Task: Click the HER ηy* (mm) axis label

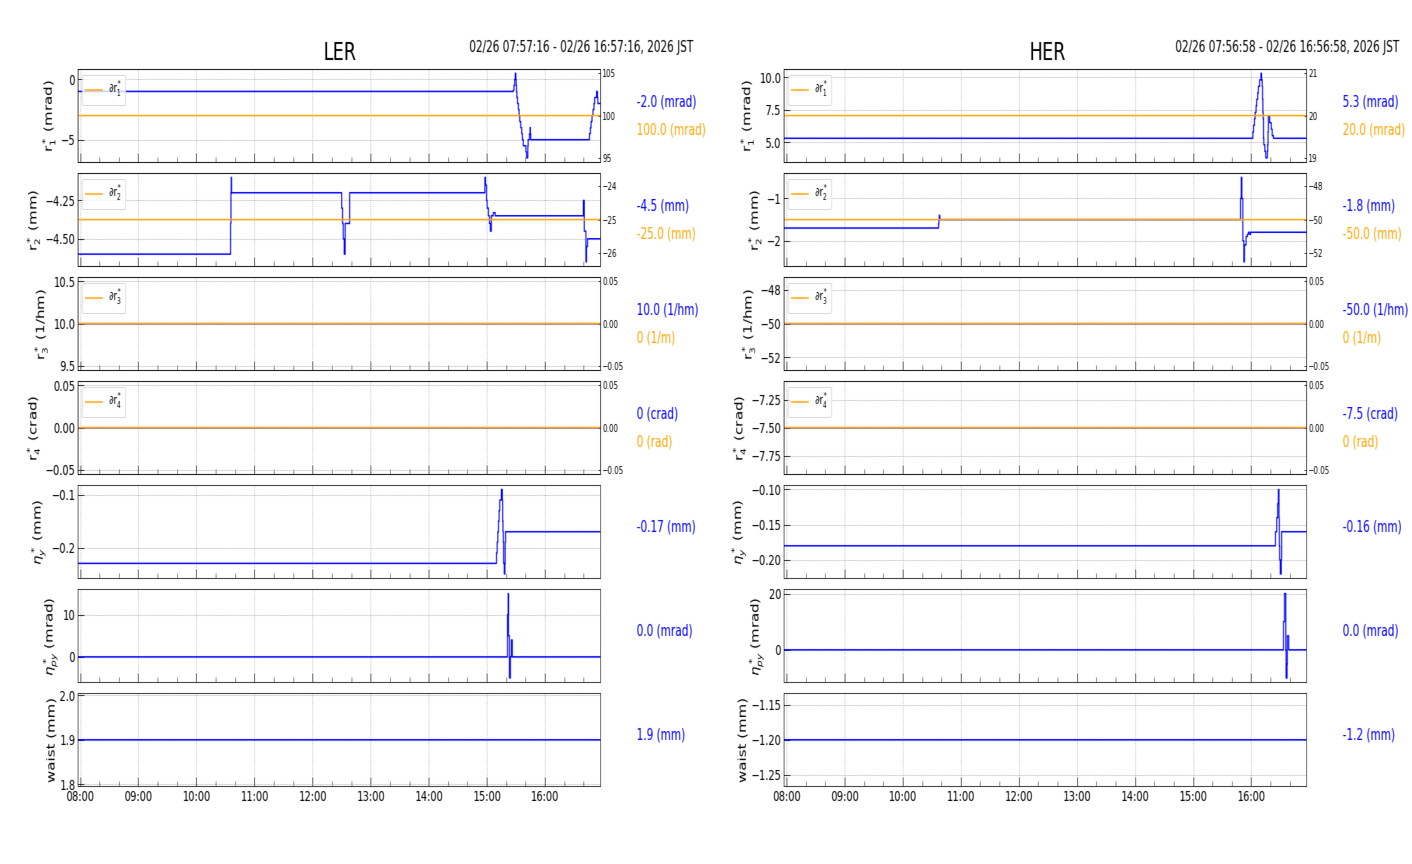Action: [x=739, y=532]
